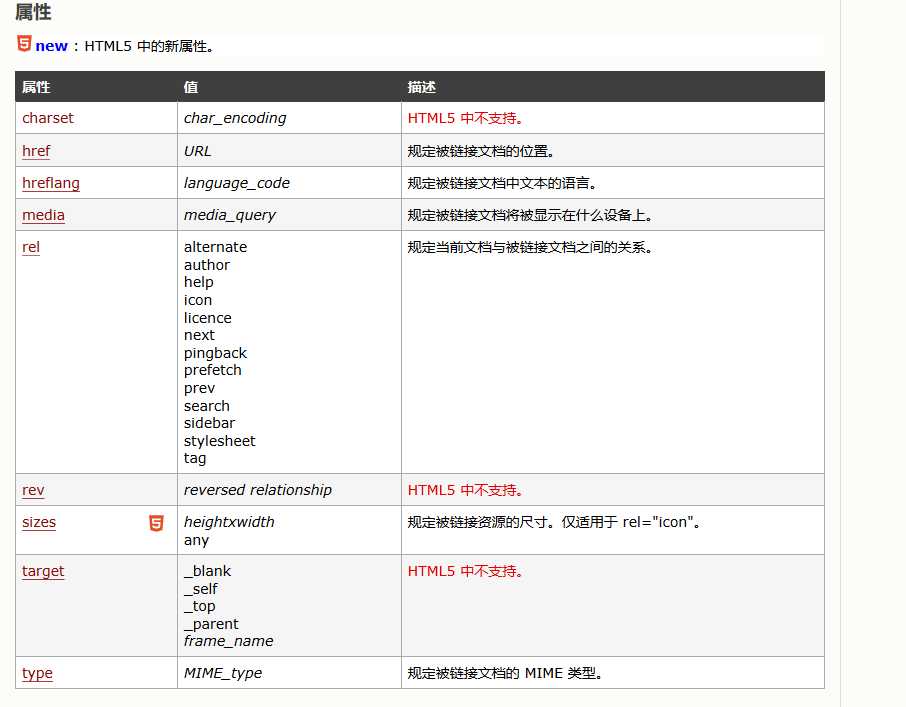Click the target row's 'HTML5 中不支持' note
Image resolution: width=906 pixels, height=707 pixels.
click(465, 571)
